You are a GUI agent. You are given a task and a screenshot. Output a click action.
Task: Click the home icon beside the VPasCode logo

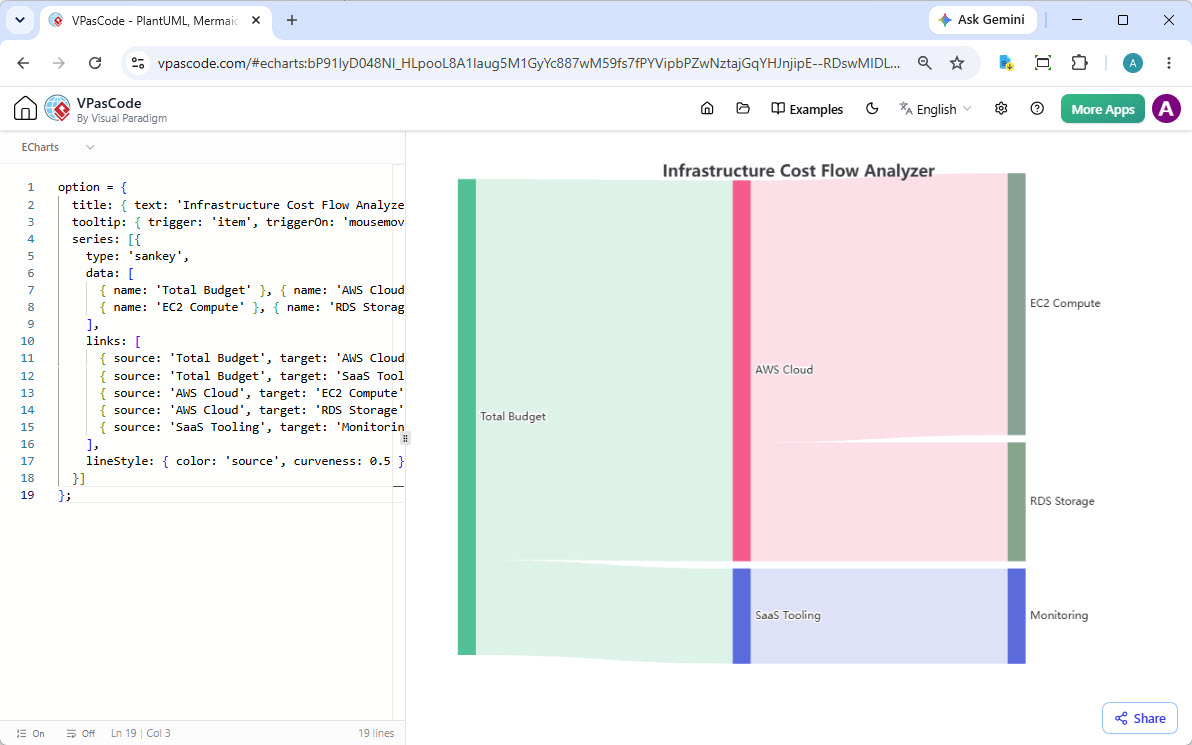pyautogui.click(x=25, y=109)
